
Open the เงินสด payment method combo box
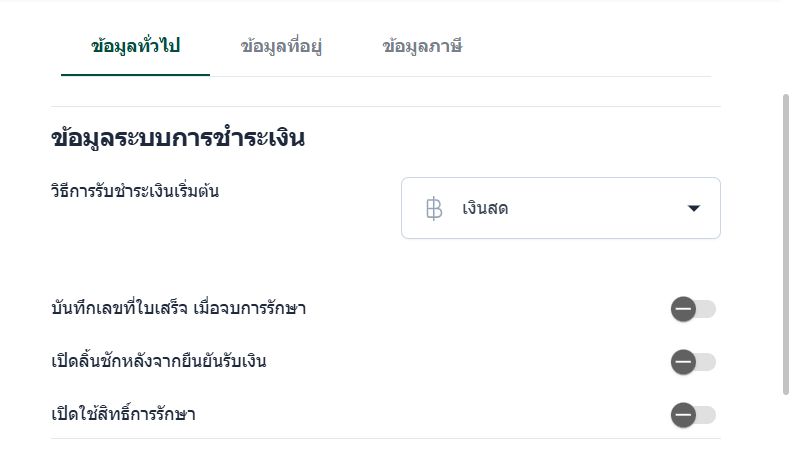560,209
